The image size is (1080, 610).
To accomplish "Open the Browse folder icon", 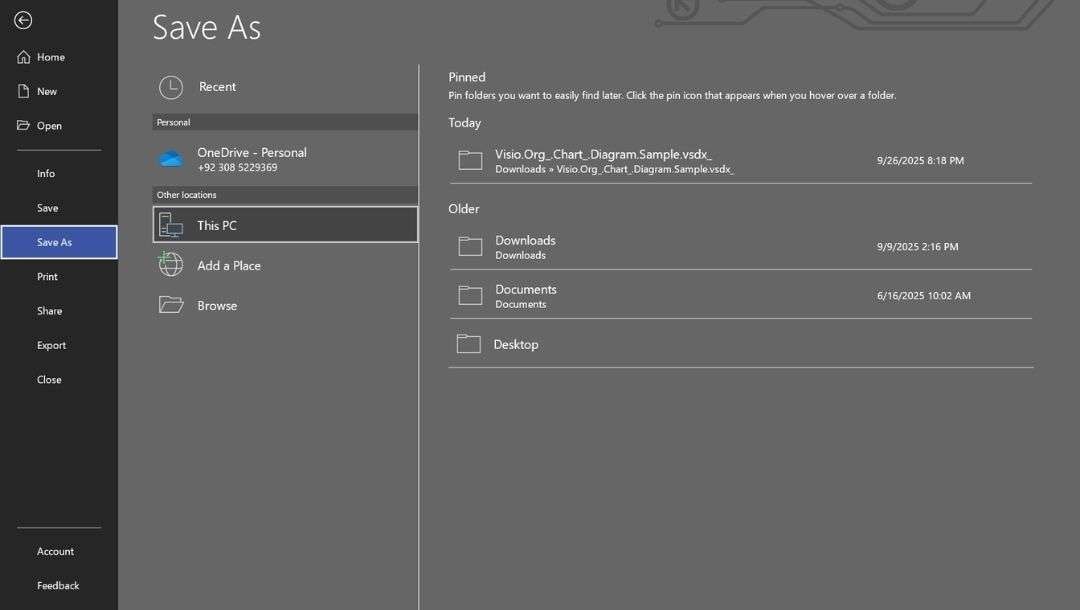I will pos(170,304).
